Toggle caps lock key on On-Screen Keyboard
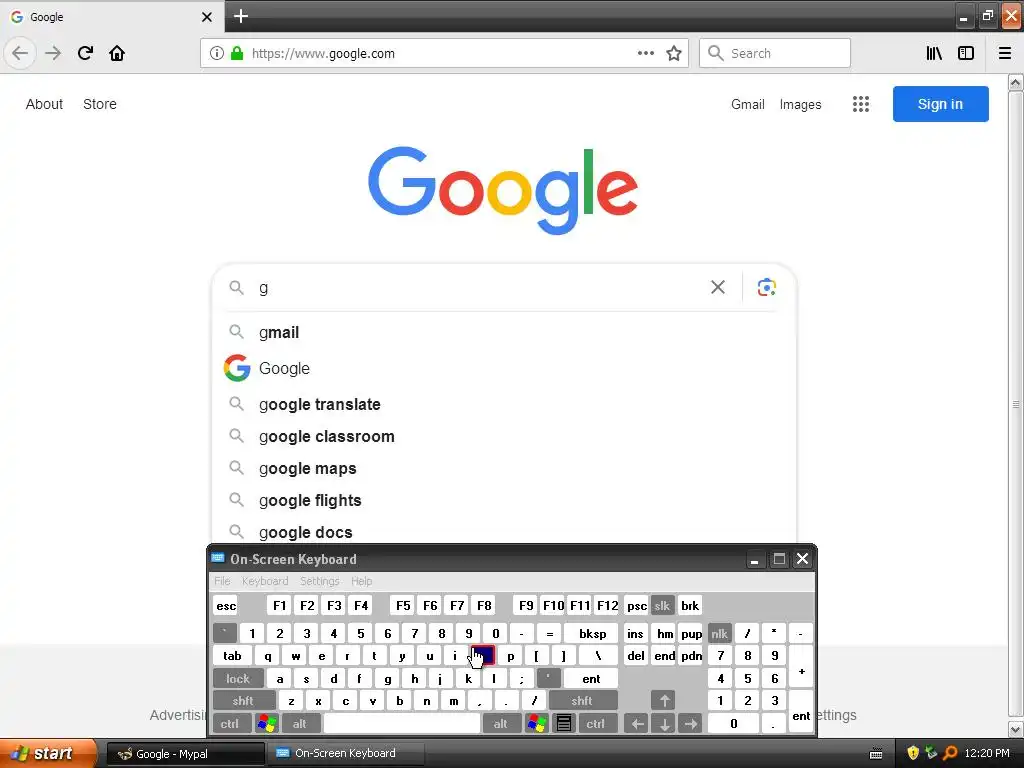Image resolution: width=1024 pixels, height=768 pixels. 238,679
